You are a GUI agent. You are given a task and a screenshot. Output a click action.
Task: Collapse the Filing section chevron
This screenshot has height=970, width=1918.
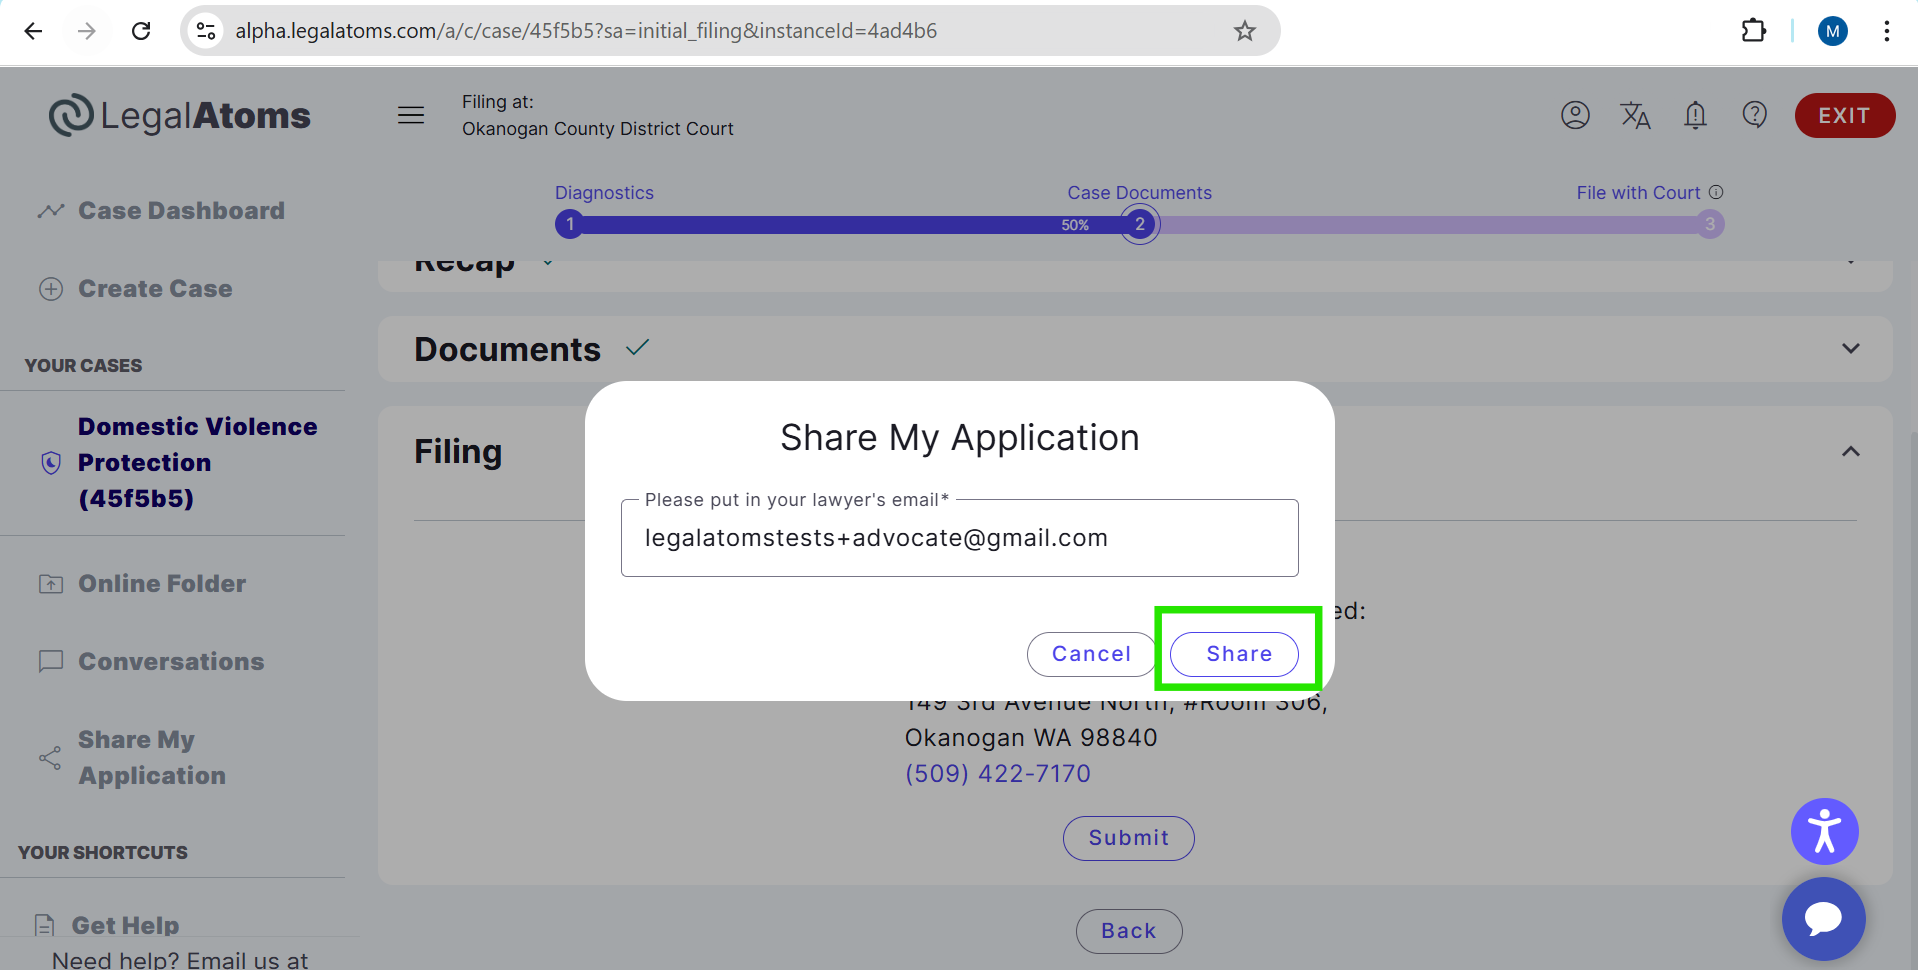pos(1850,452)
